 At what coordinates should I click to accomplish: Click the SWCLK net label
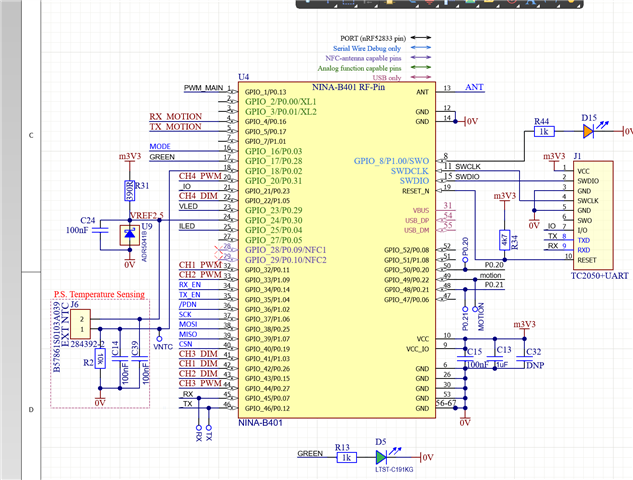click(468, 166)
